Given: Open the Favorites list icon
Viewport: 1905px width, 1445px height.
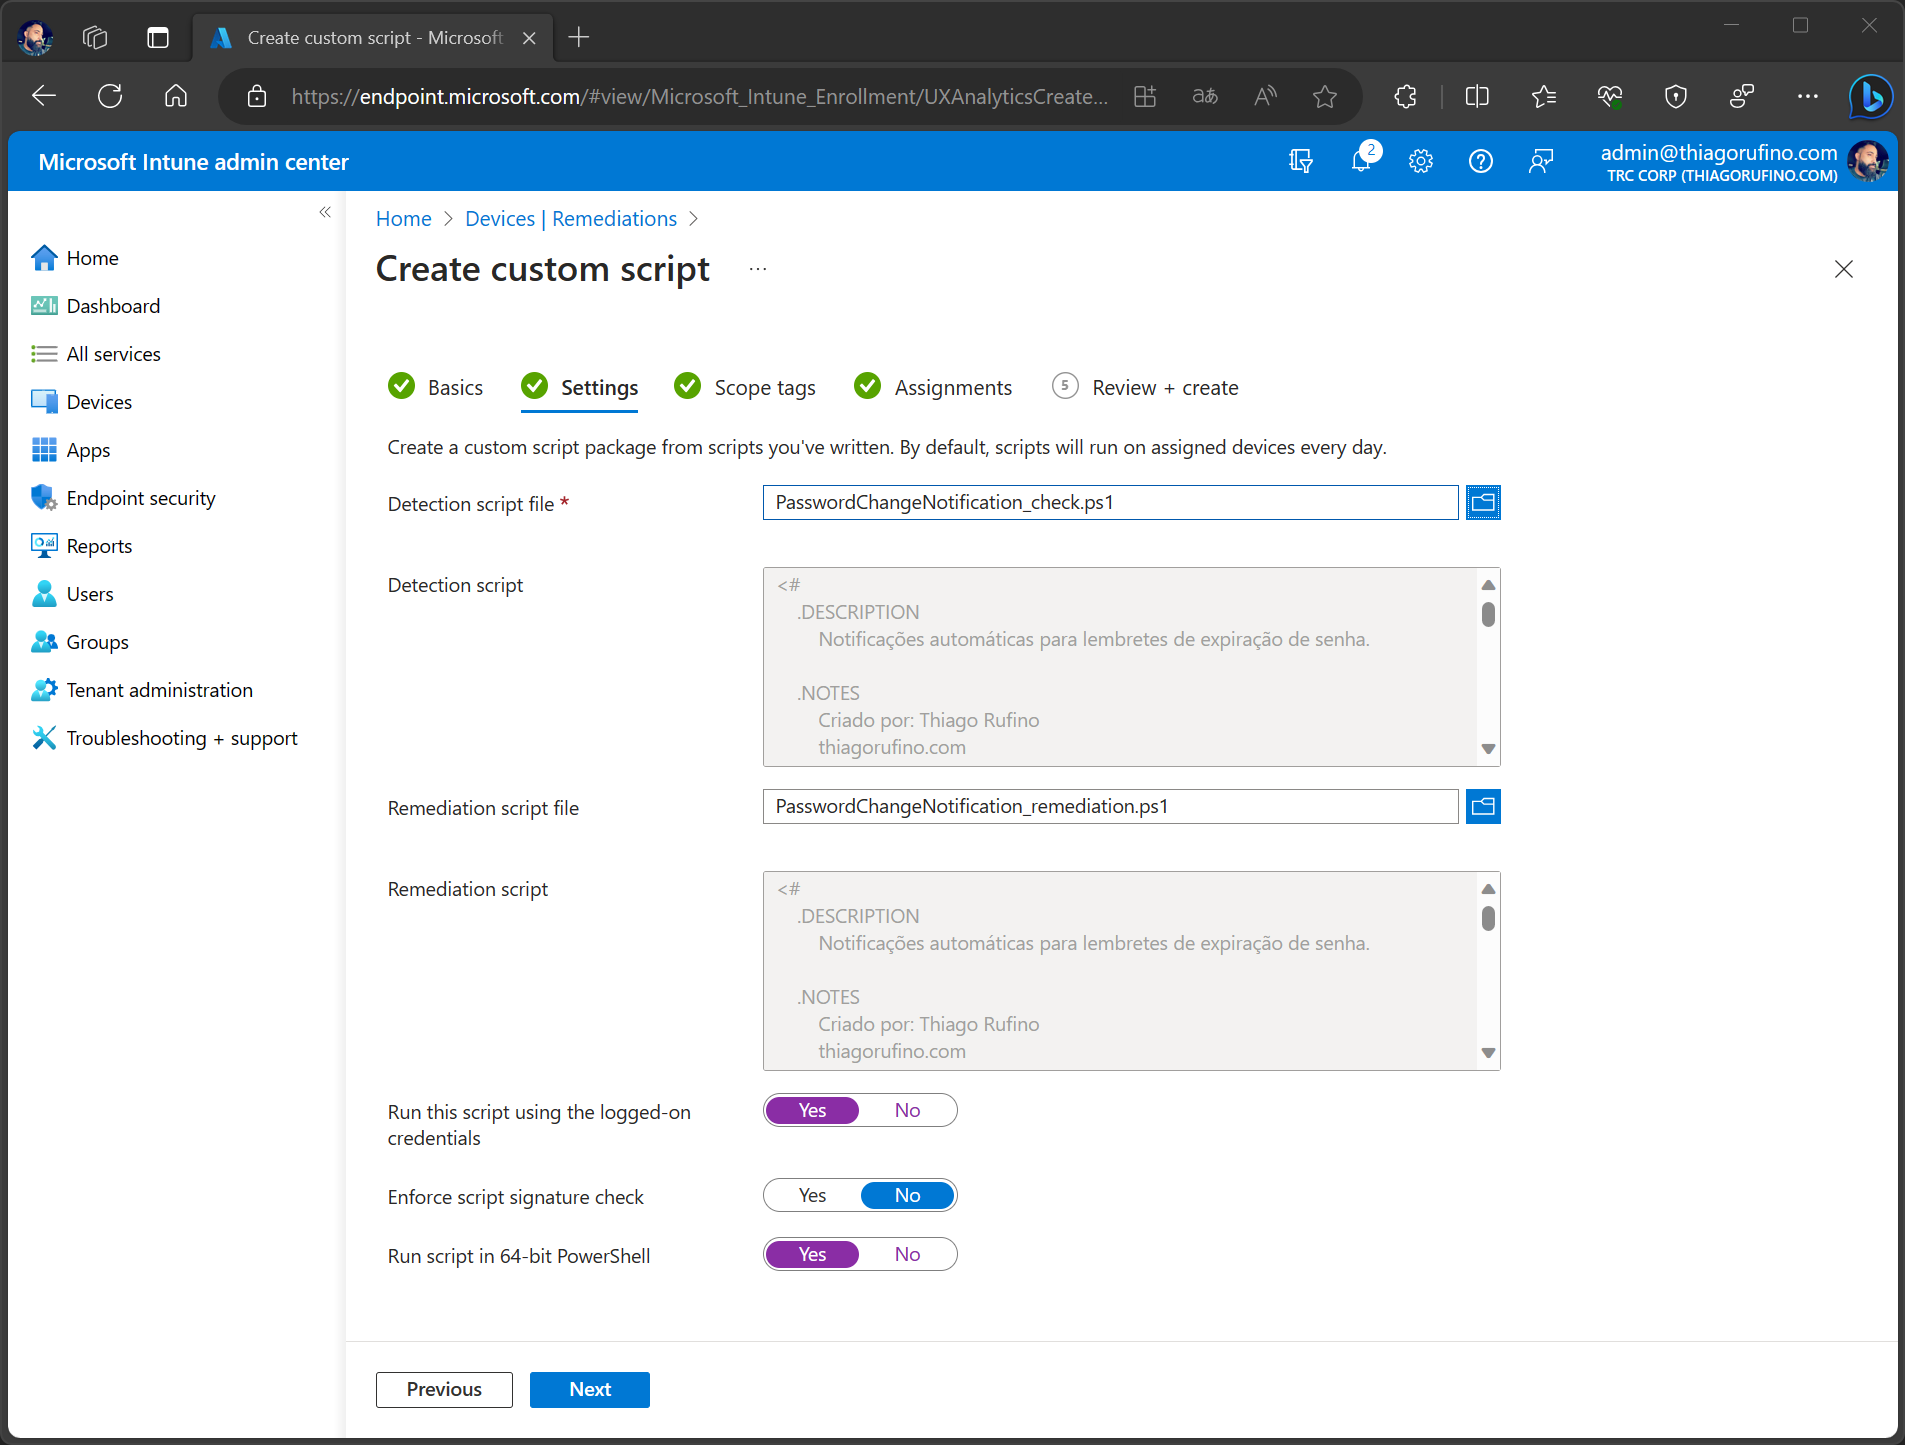Looking at the screenshot, I should (1543, 96).
